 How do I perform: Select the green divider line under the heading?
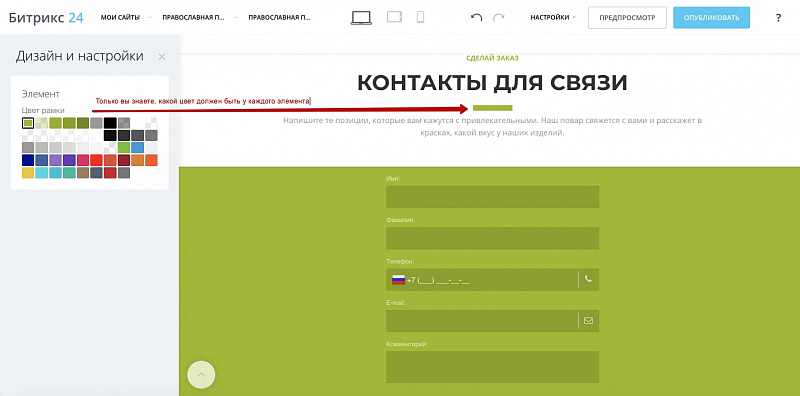[492, 108]
